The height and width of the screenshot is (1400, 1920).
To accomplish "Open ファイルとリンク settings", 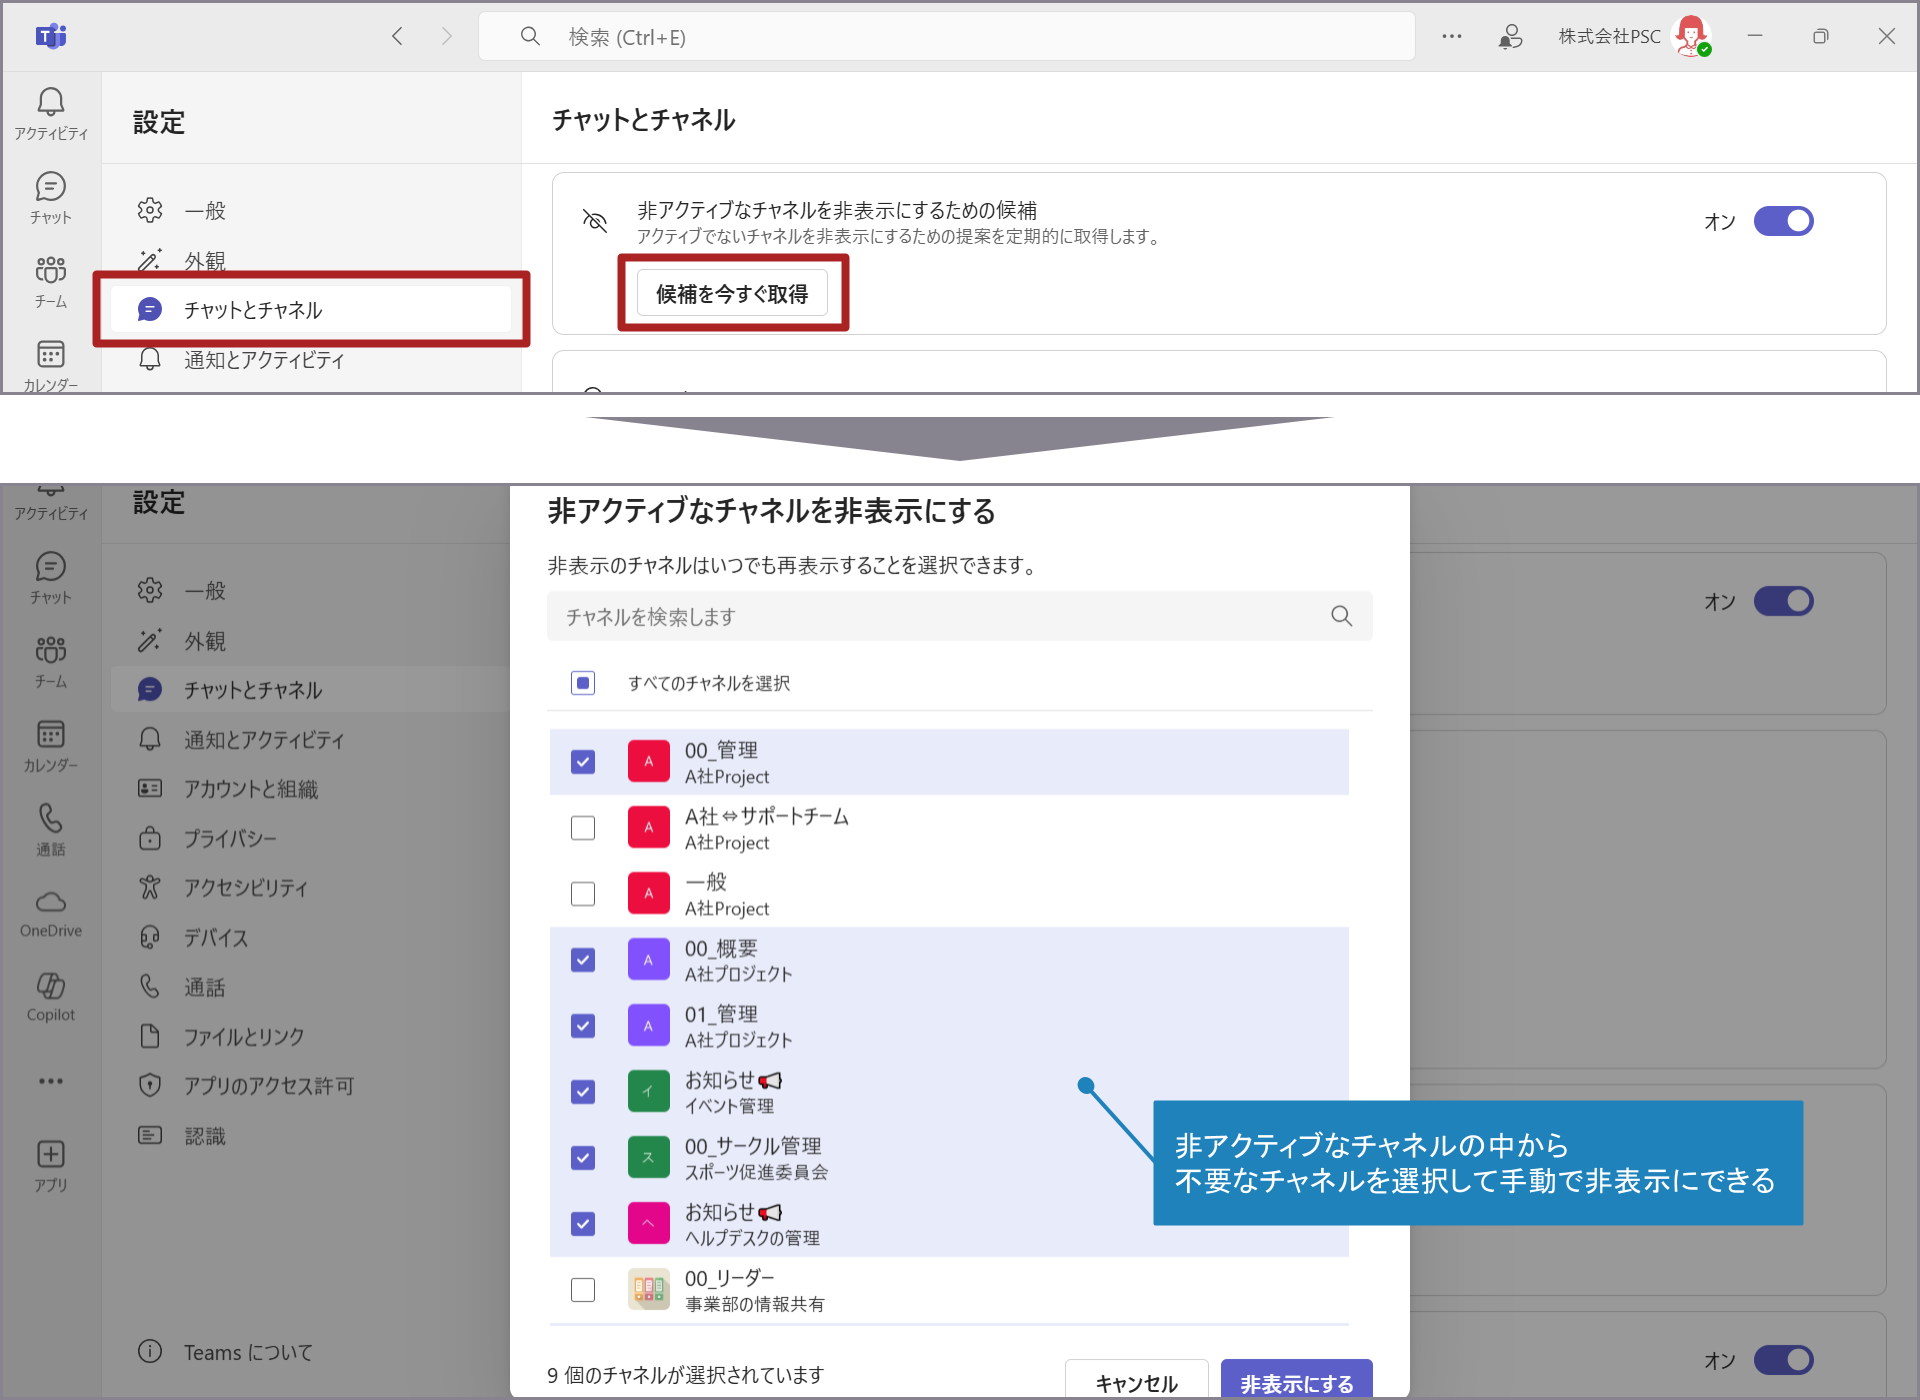I will (311, 1037).
